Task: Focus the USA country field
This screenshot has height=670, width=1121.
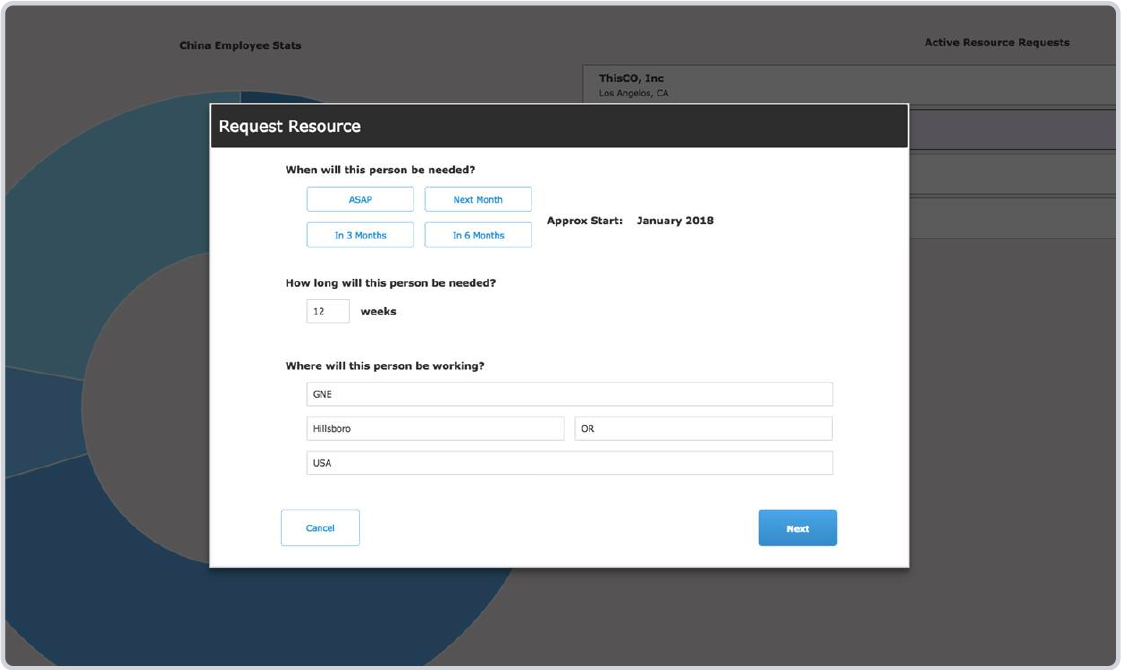Action: click(569, 464)
